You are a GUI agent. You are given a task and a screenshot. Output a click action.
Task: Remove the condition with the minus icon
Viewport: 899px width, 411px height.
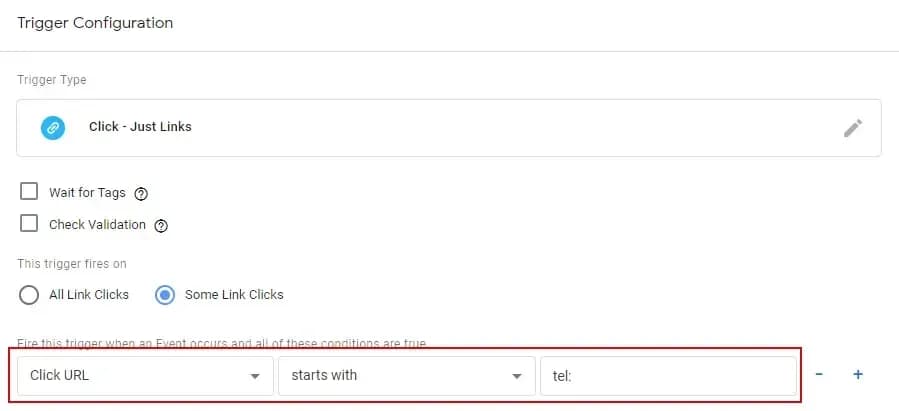click(x=819, y=375)
